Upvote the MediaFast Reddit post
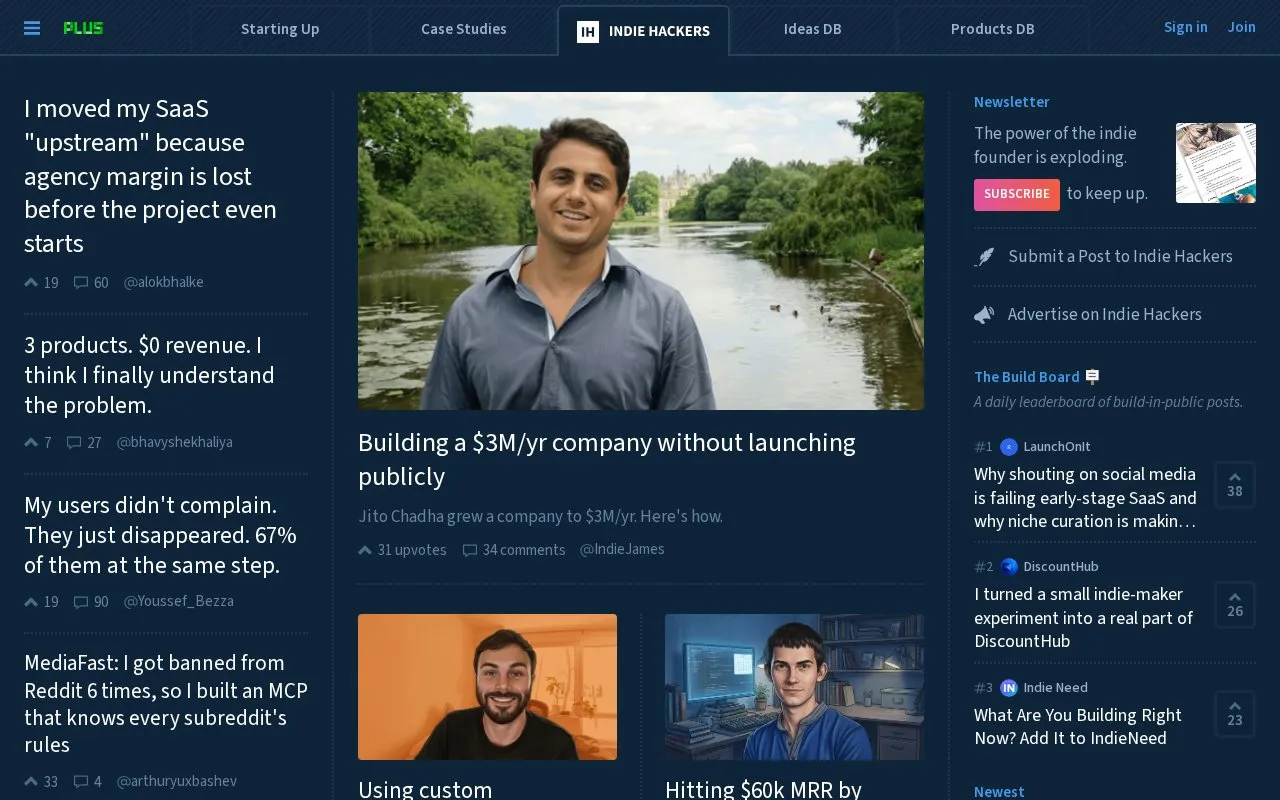Image resolution: width=1280 pixels, height=800 pixels. pos(31,781)
